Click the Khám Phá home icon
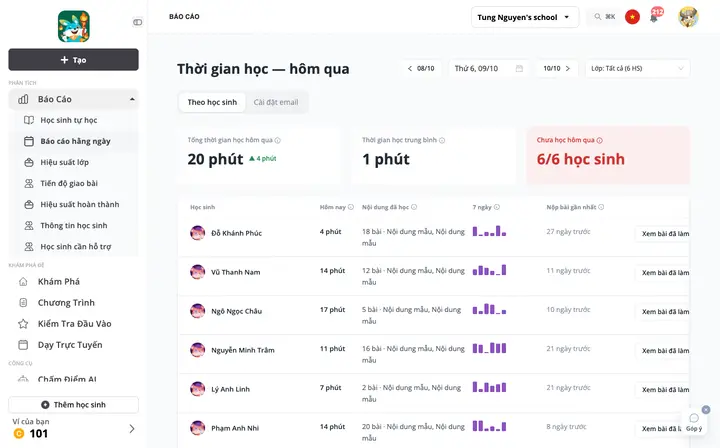 23,281
